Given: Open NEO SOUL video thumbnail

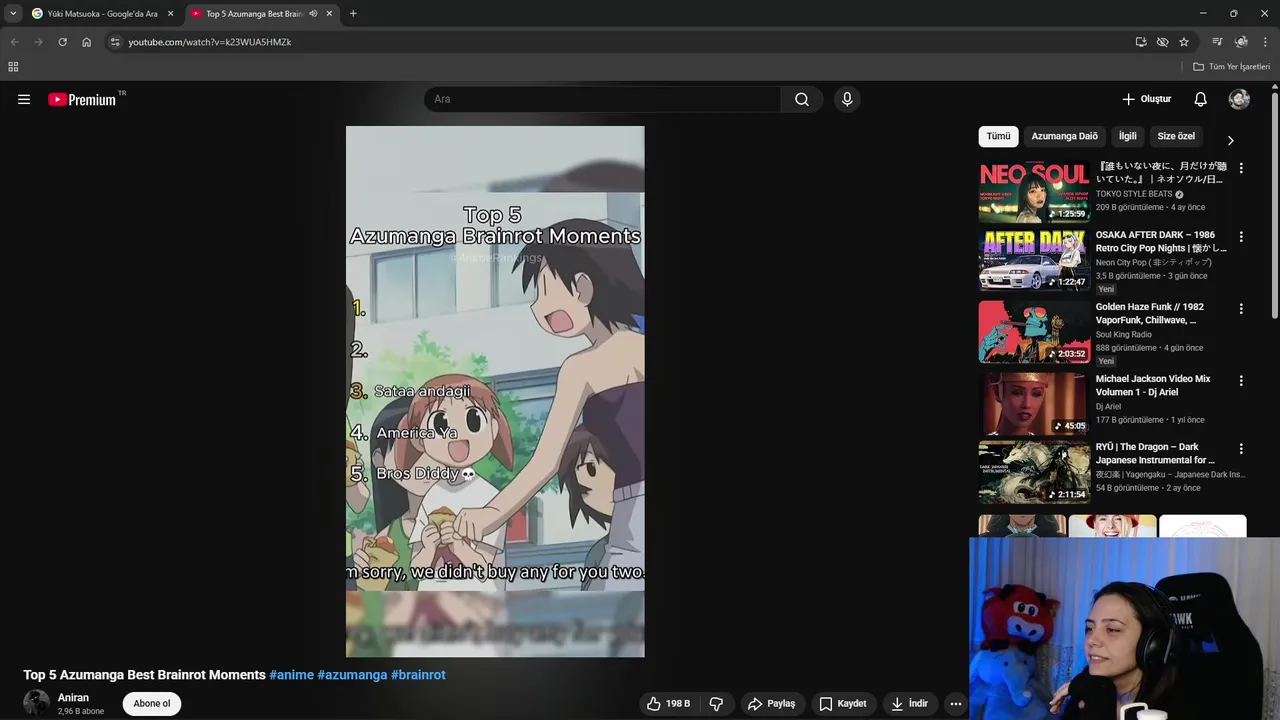Looking at the screenshot, I should (1034, 192).
